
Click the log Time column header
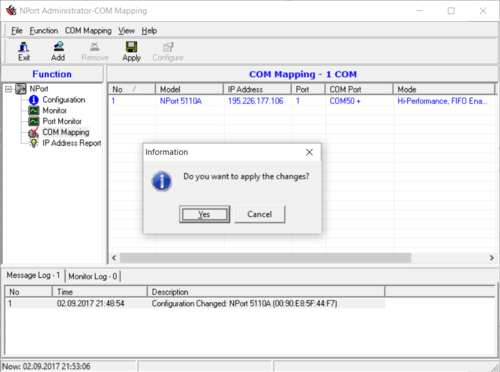100,292
